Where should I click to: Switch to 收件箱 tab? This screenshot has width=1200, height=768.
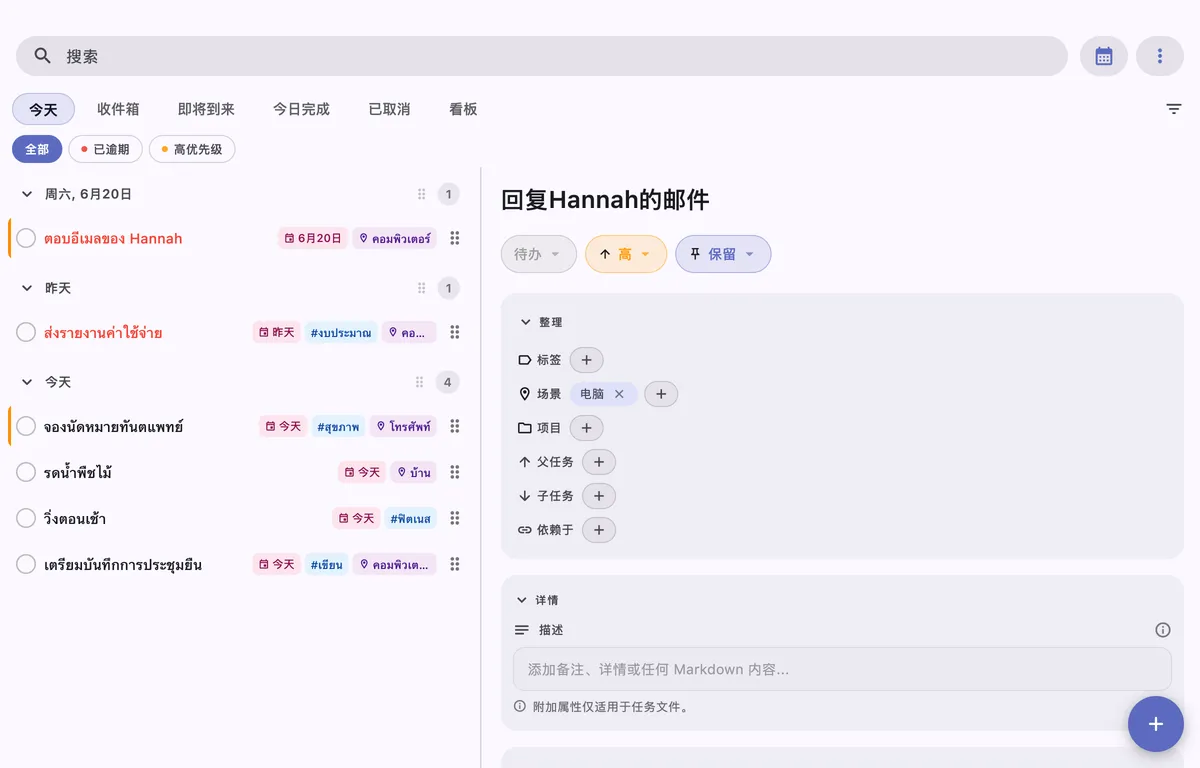pos(118,109)
